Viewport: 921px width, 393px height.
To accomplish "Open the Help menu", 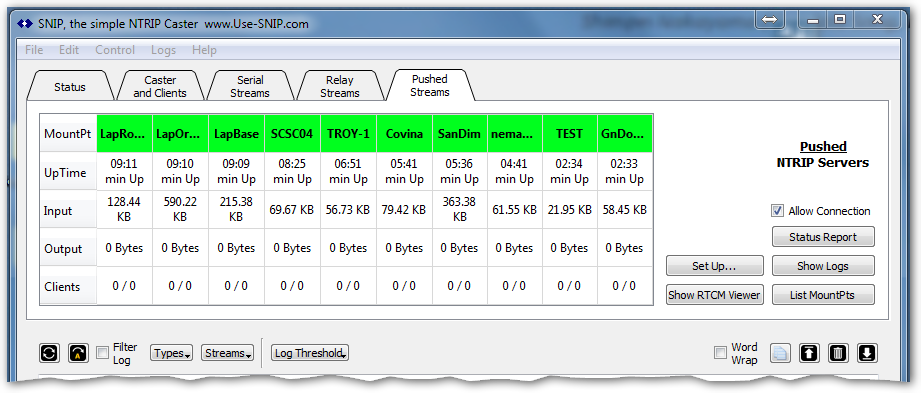I will pos(204,50).
